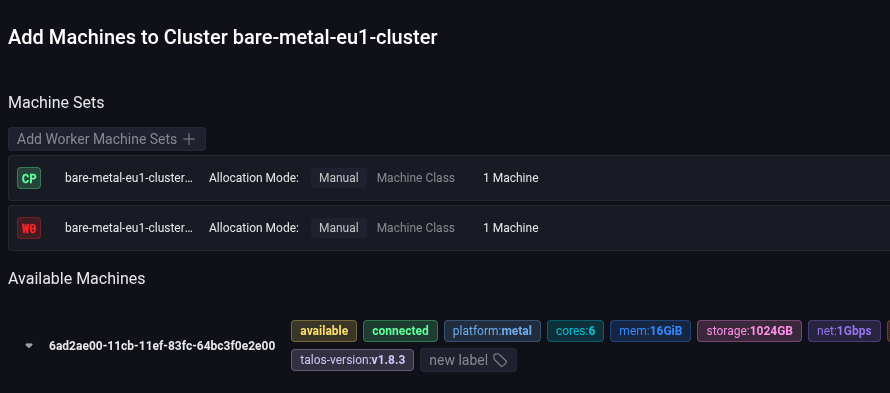
Task: Click the machine ID 6ad2ae00-11cb-11ef-83fc-64bc3f0e2e00
Action: [x=162, y=346]
